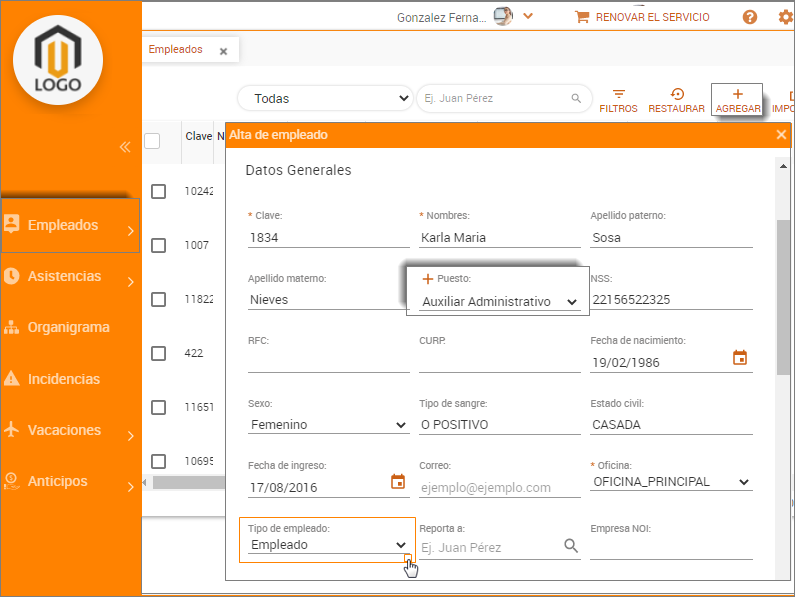Click Renovar el servicio link
The height and width of the screenshot is (597, 795).
coord(642,17)
